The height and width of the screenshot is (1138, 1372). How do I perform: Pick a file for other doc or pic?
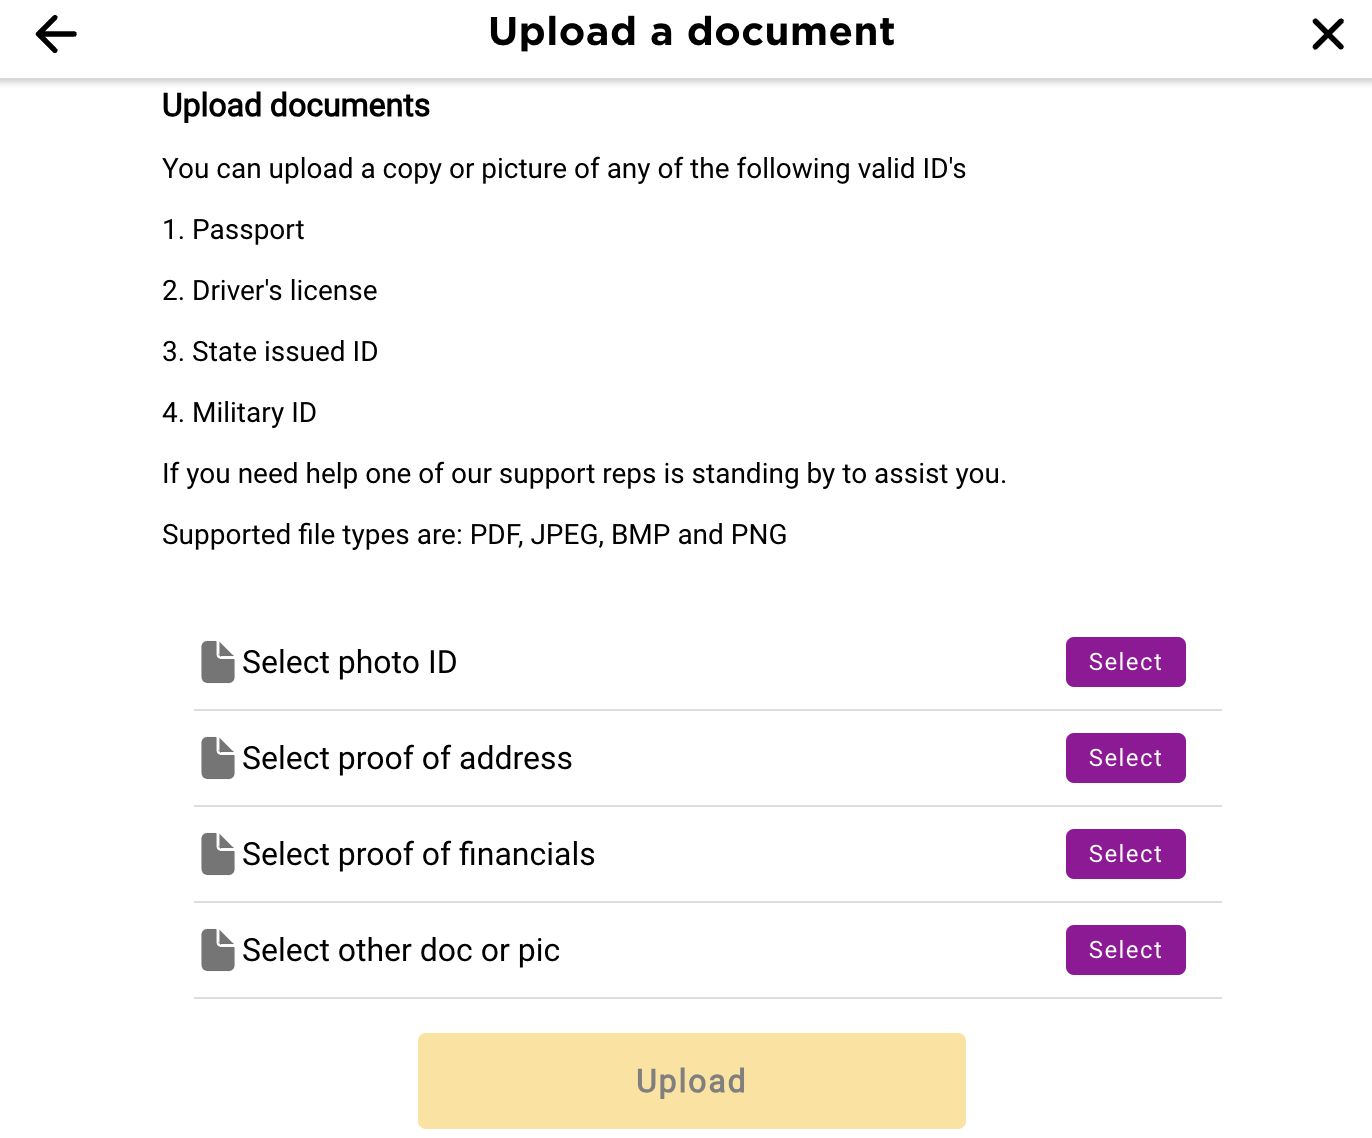click(x=1125, y=950)
